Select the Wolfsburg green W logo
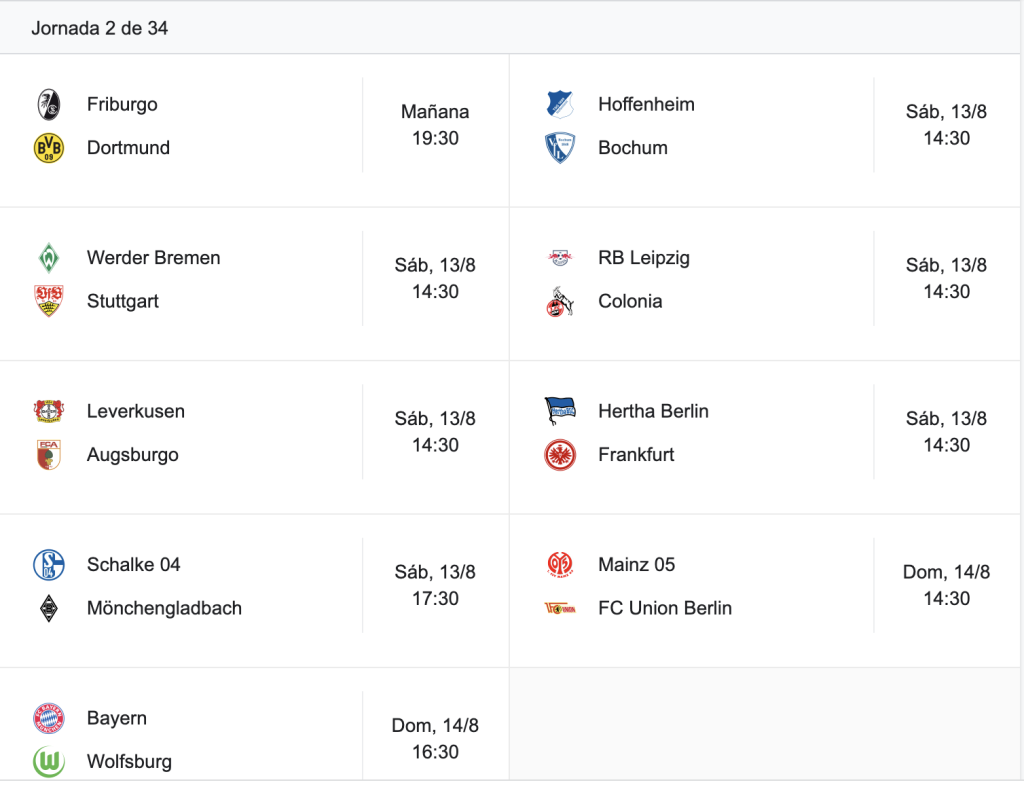Viewport: 1024px width, 789px height. [x=49, y=762]
